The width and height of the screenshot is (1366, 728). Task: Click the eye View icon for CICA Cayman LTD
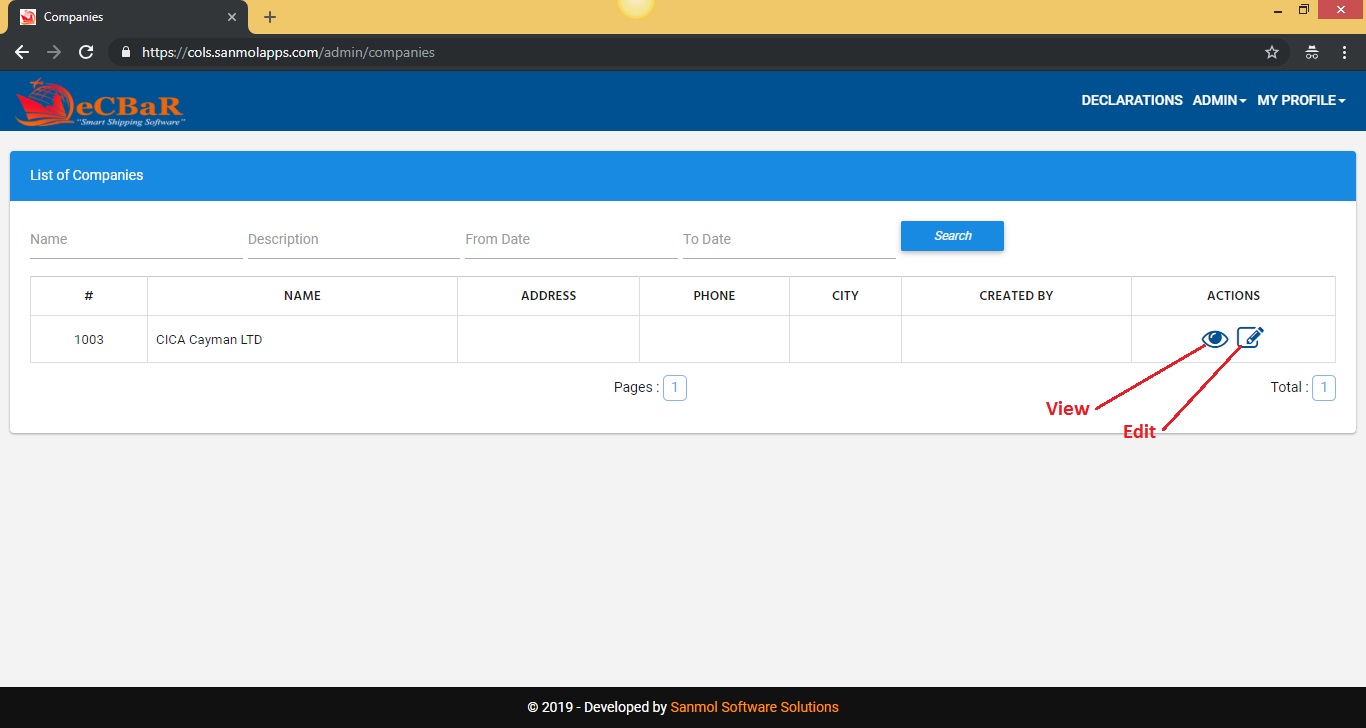[1215, 339]
